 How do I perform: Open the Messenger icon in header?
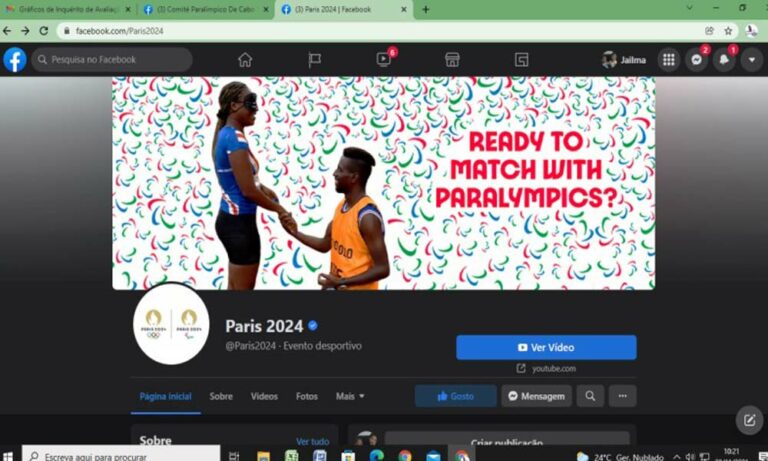coord(696,60)
